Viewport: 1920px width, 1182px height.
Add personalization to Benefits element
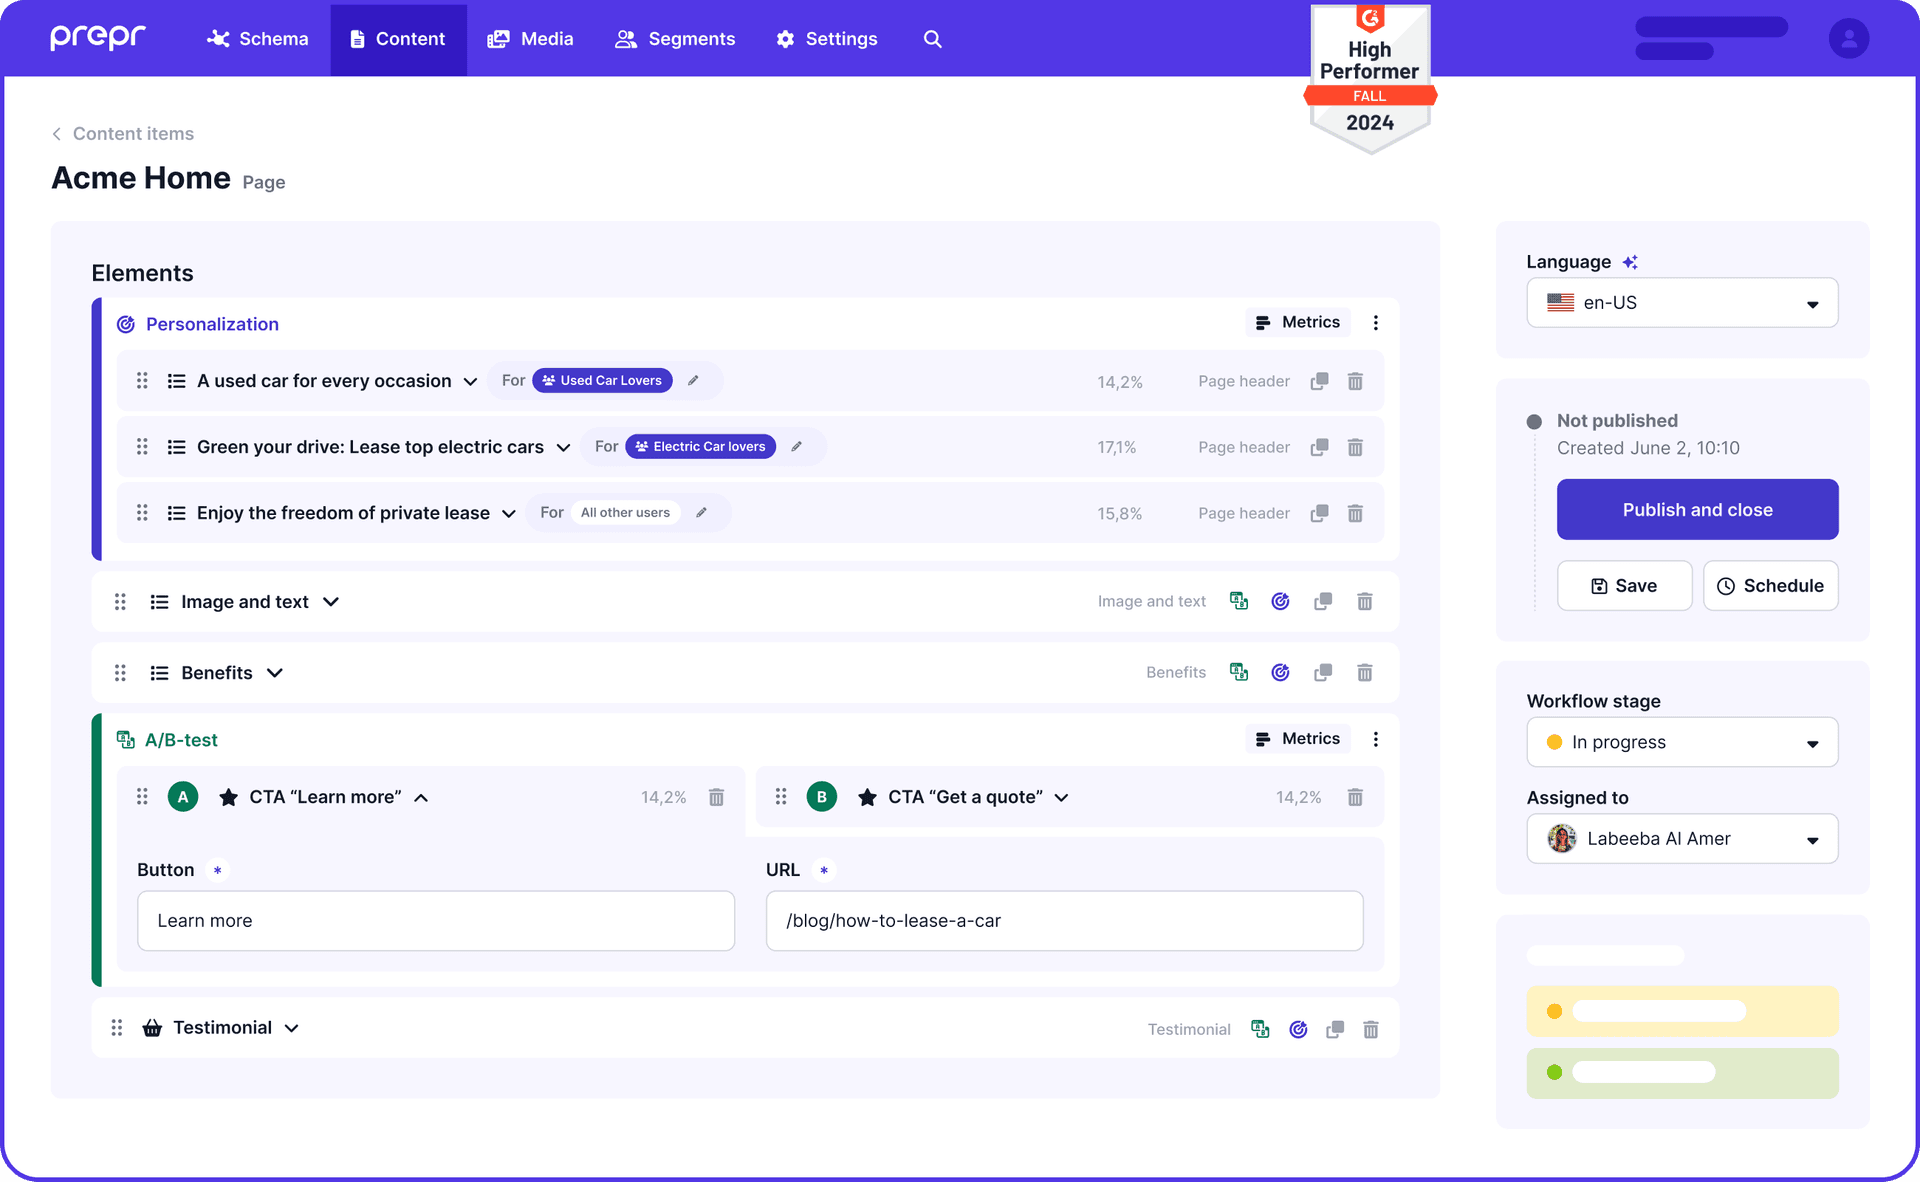click(x=1280, y=672)
